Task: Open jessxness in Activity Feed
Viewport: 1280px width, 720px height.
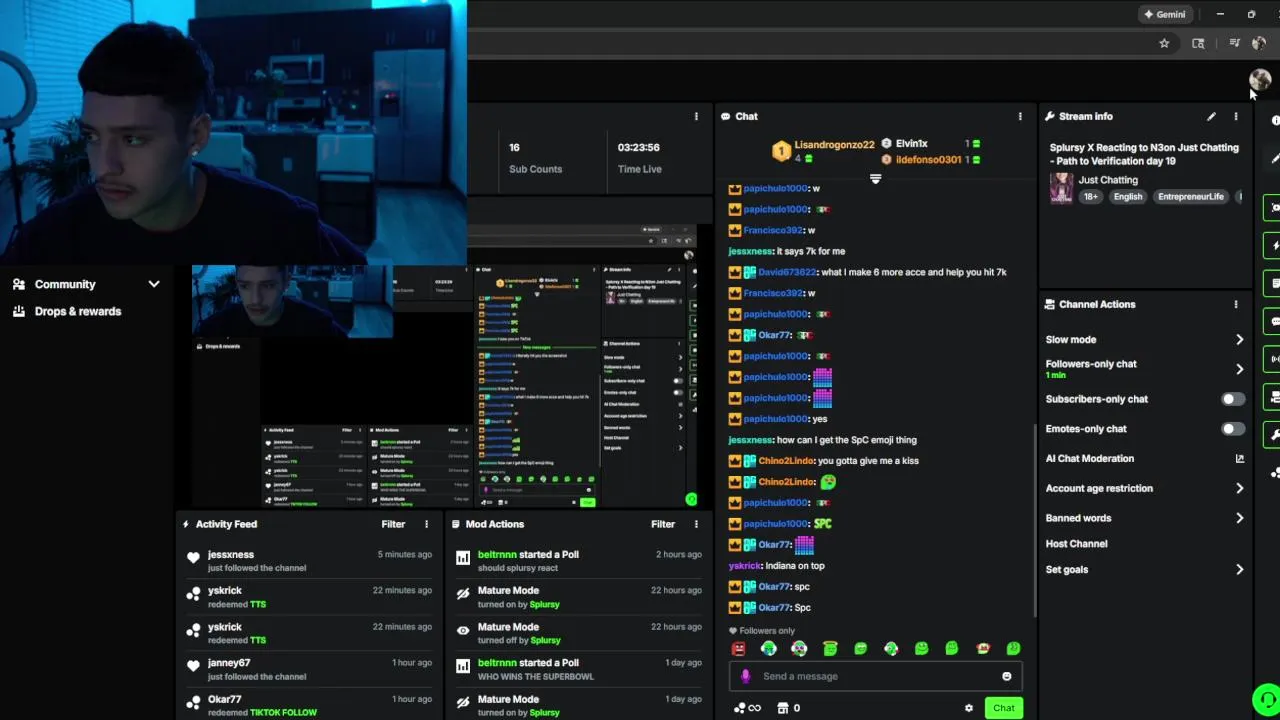Action: [x=231, y=555]
